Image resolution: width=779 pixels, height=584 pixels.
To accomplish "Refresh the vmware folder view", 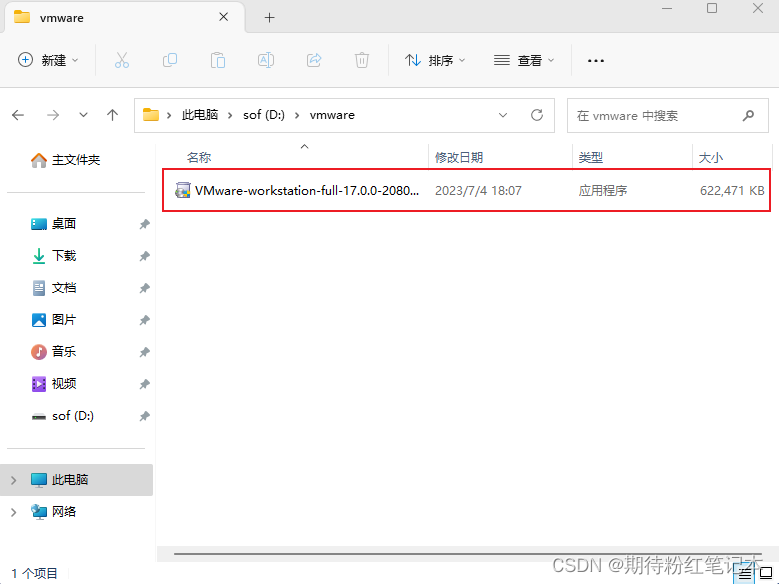I will 537,115.
